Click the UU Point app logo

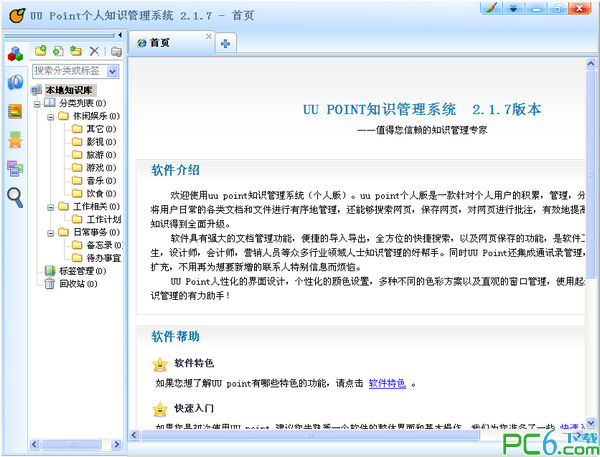click(17, 16)
